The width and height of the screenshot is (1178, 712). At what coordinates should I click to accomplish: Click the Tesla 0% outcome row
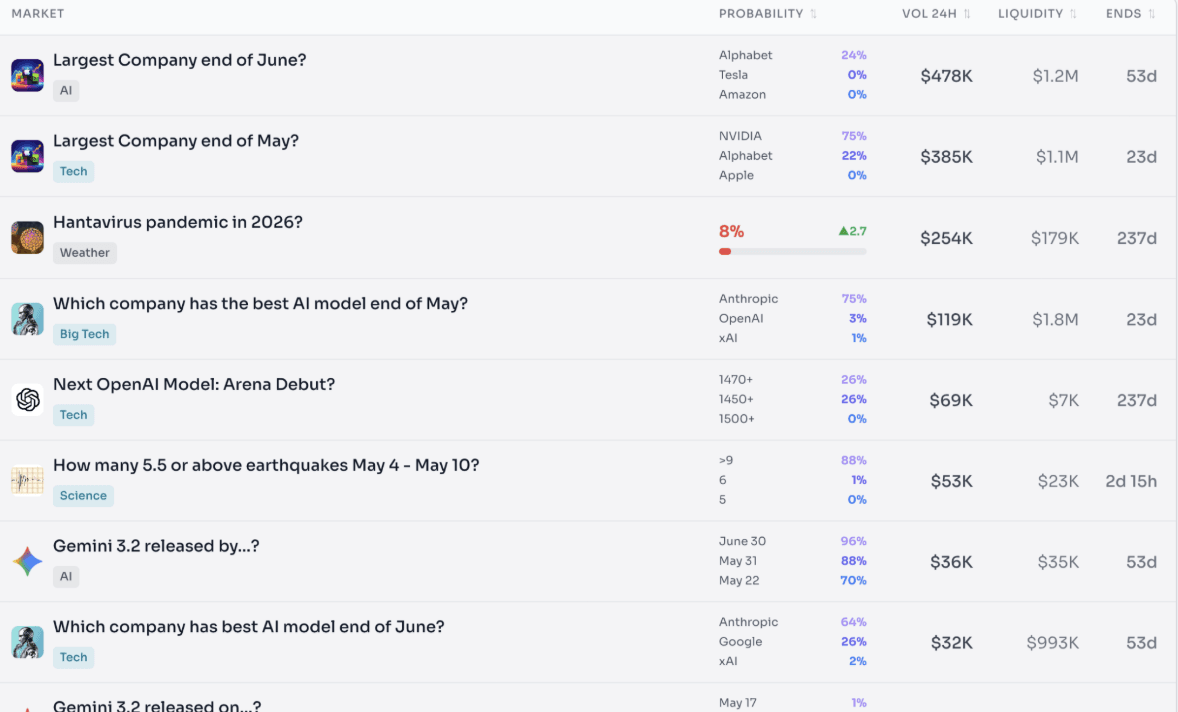point(793,74)
